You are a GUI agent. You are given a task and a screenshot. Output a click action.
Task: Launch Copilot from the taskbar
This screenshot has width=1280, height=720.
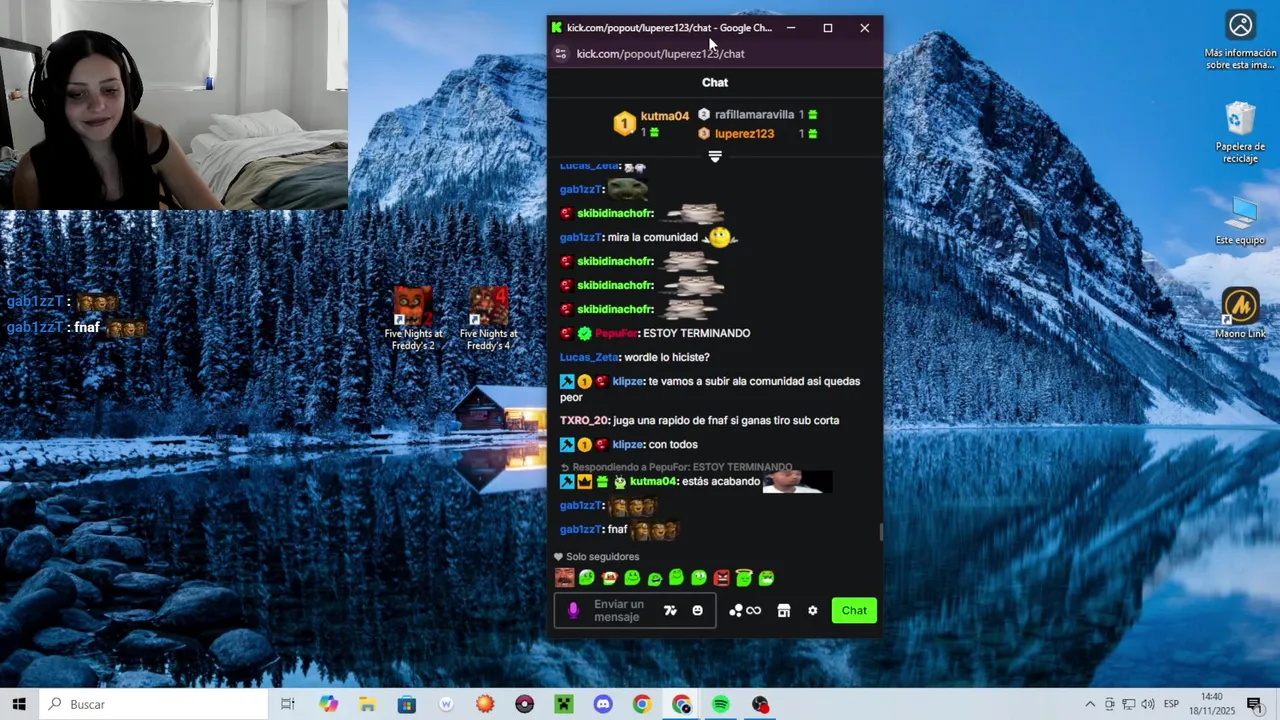click(x=329, y=704)
